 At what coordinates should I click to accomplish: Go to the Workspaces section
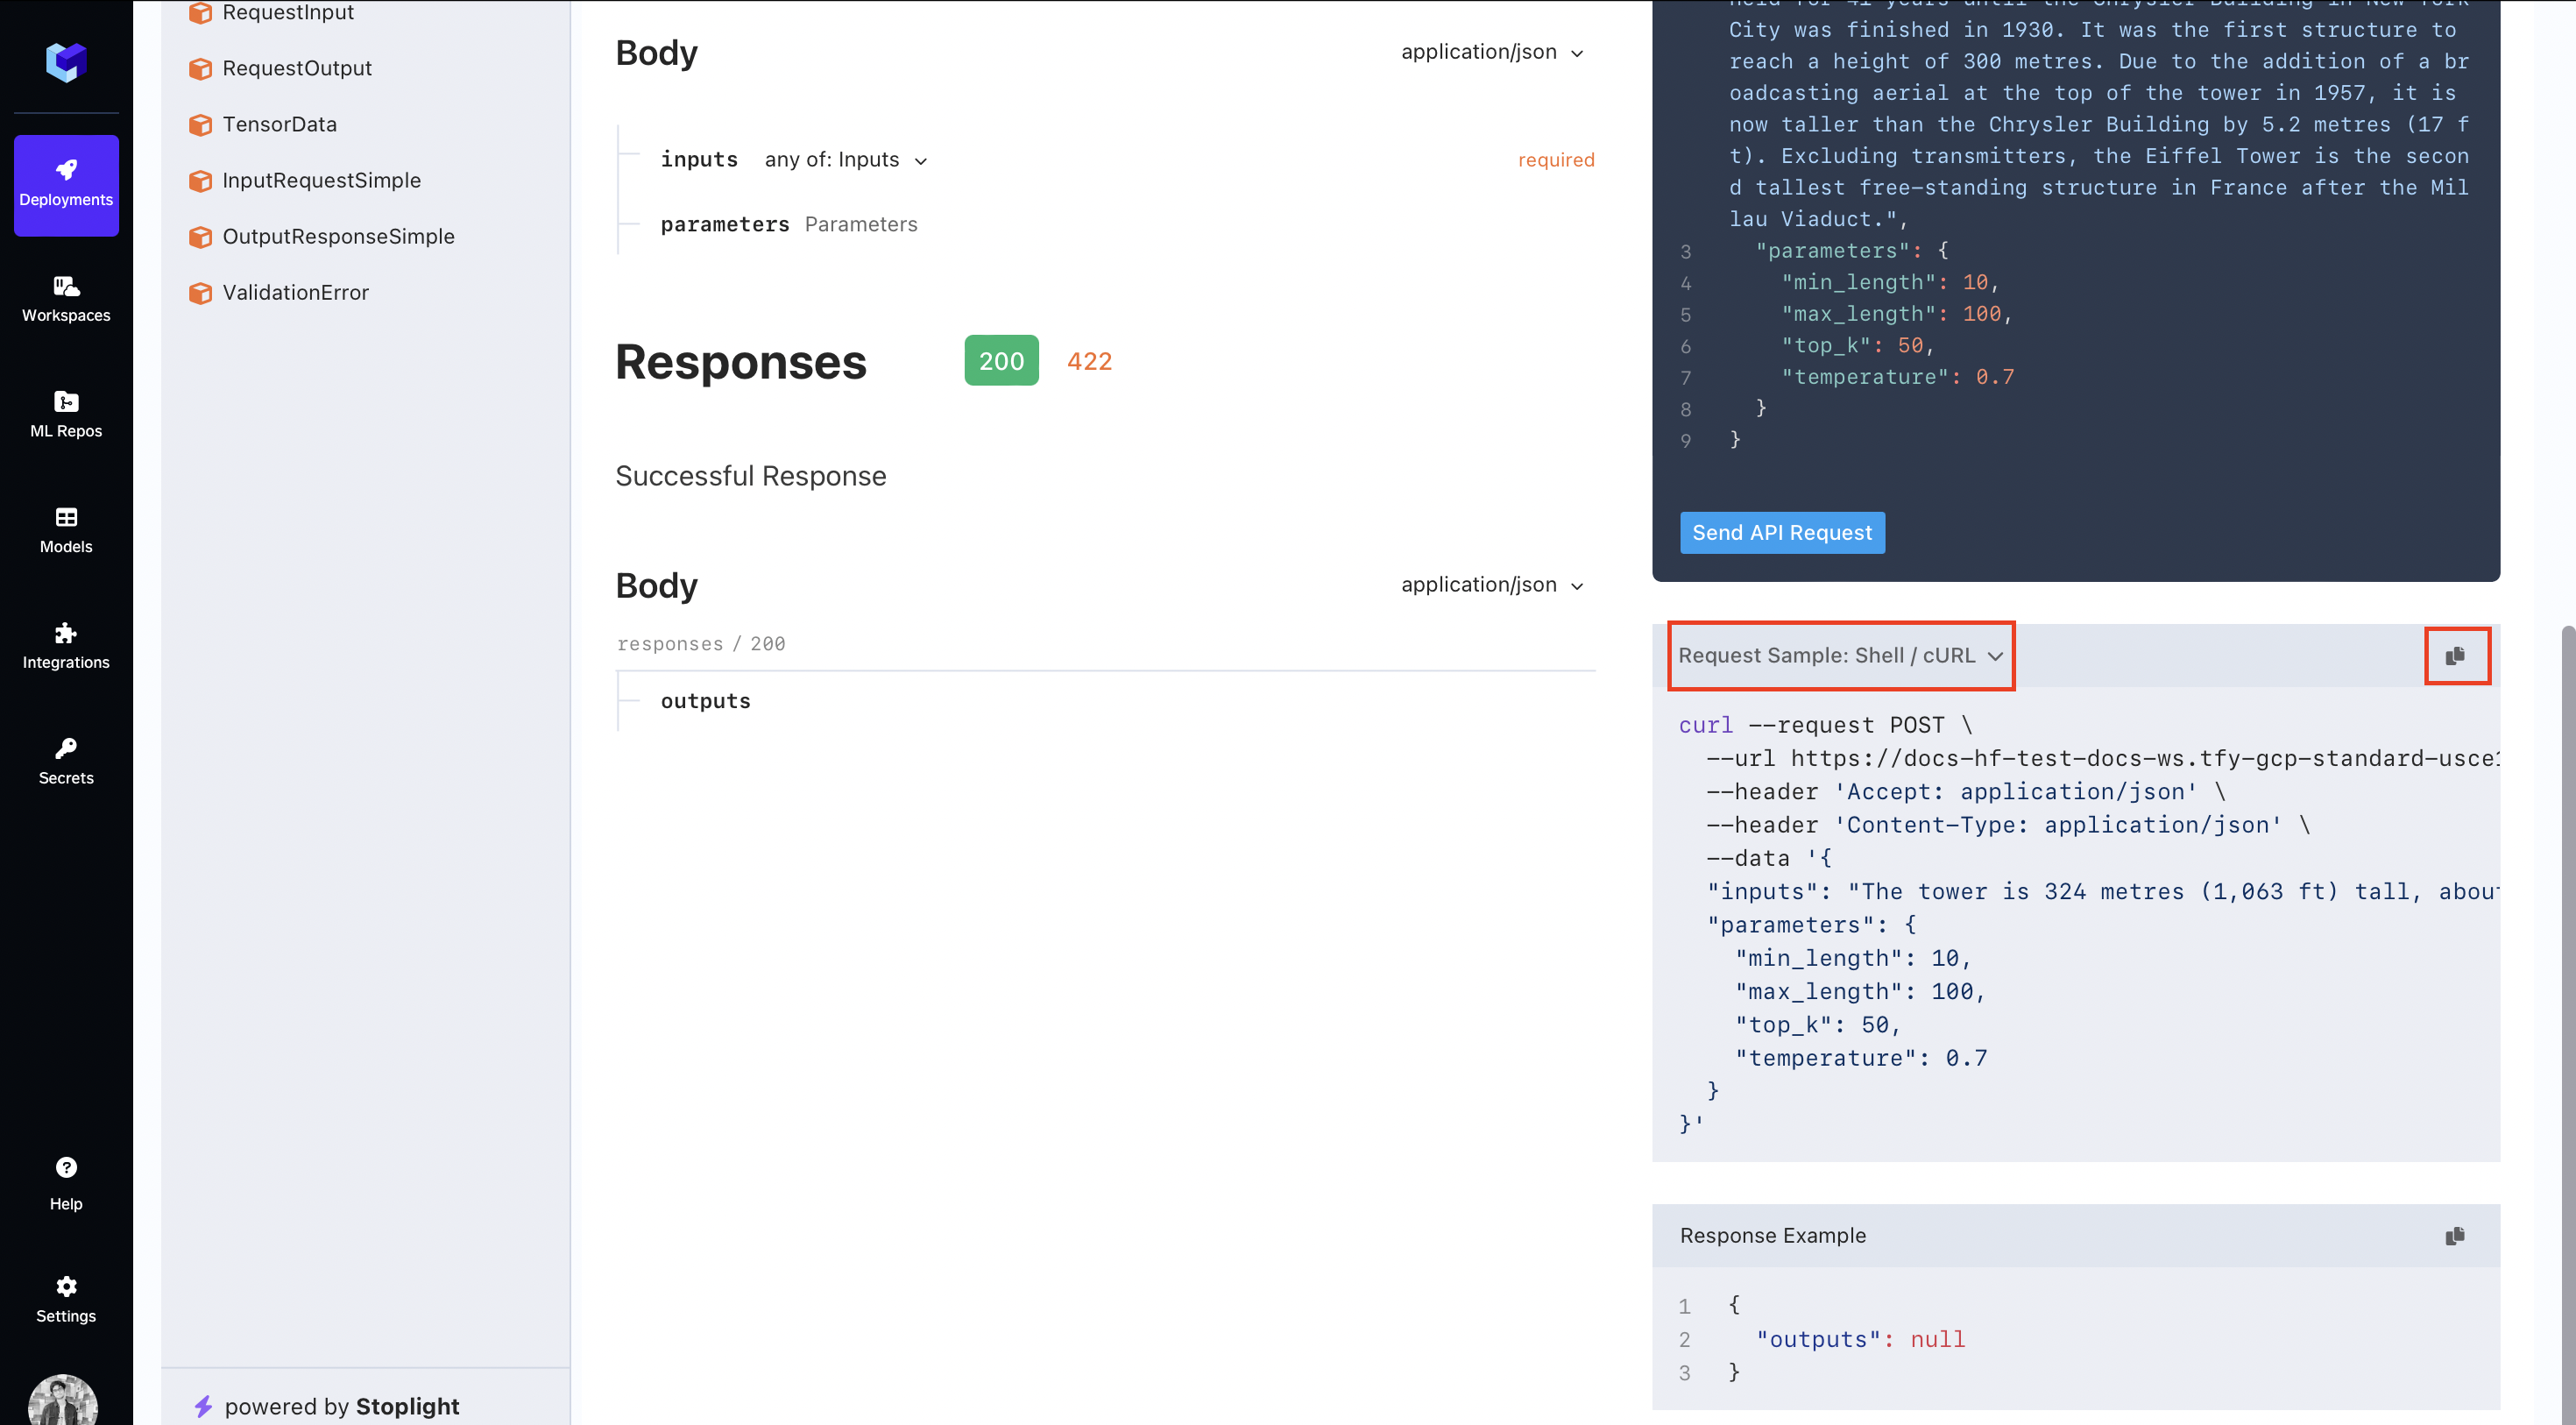66,299
